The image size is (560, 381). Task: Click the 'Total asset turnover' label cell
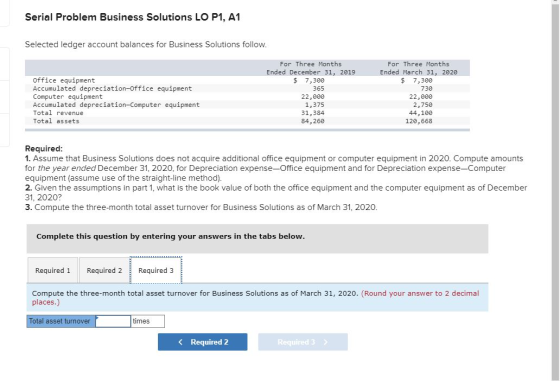pos(61,321)
